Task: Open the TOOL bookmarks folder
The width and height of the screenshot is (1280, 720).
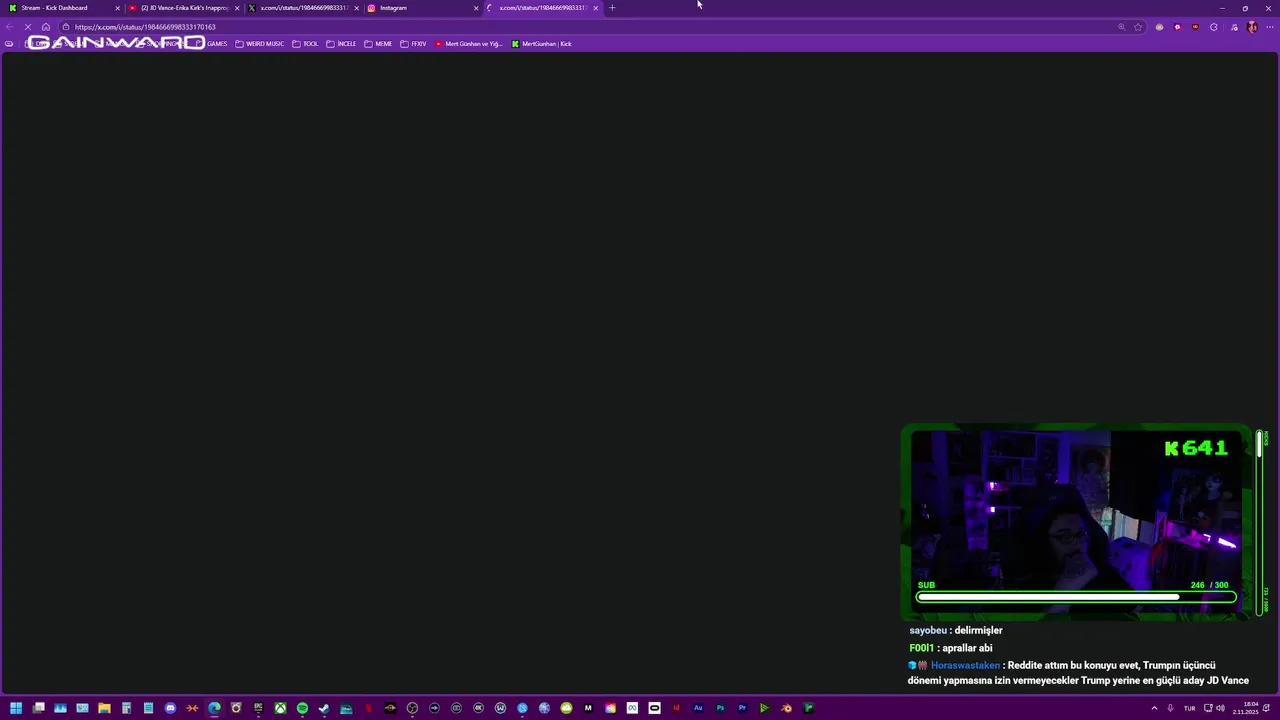Action: click(306, 44)
